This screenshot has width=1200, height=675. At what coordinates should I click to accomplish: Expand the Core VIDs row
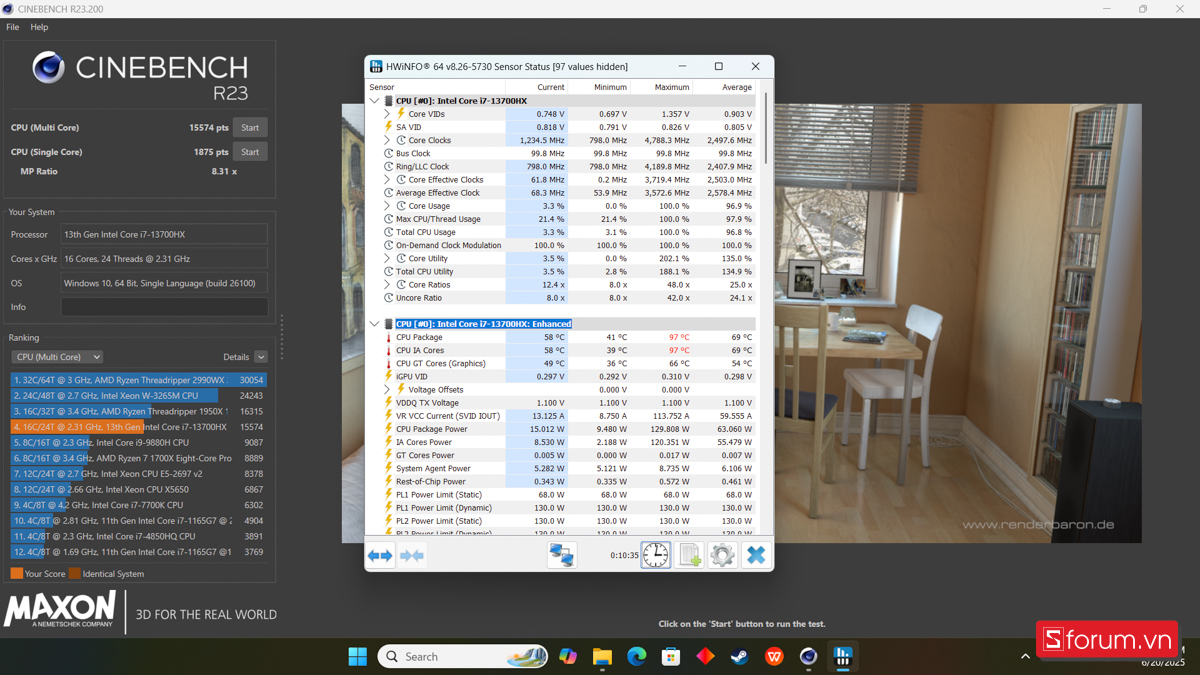click(x=387, y=114)
